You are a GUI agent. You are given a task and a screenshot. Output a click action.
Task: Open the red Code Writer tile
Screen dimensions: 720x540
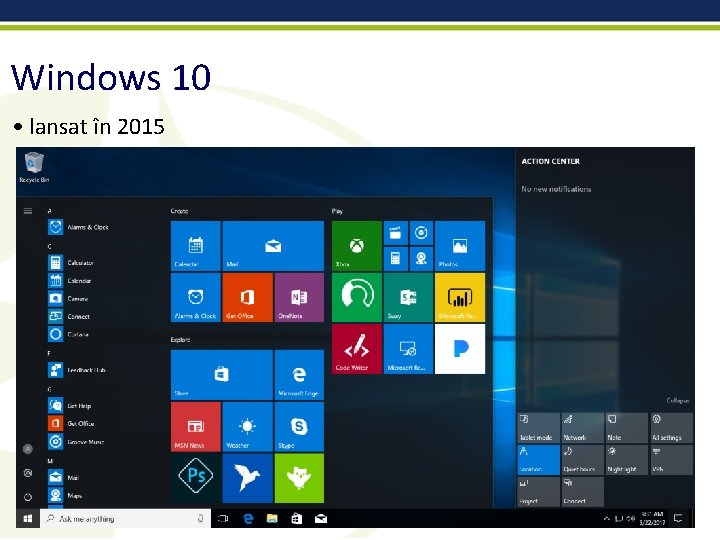[x=357, y=349]
